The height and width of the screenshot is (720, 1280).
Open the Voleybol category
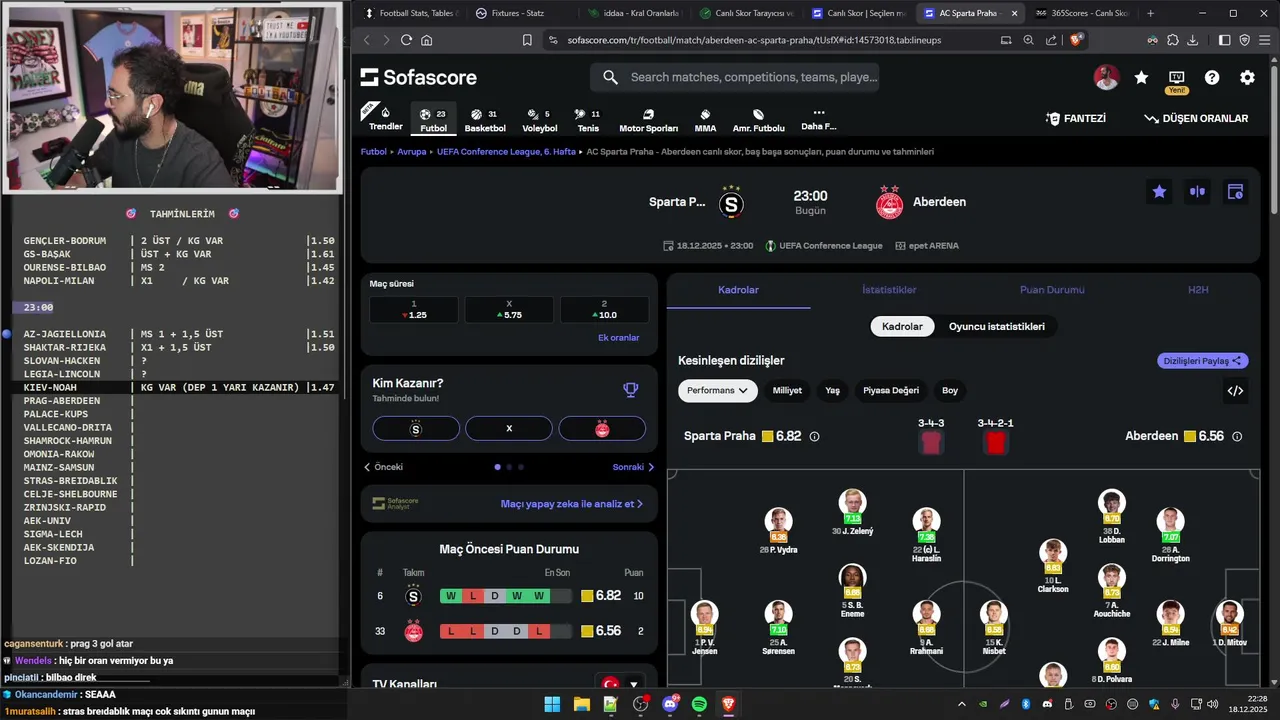[x=540, y=120]
